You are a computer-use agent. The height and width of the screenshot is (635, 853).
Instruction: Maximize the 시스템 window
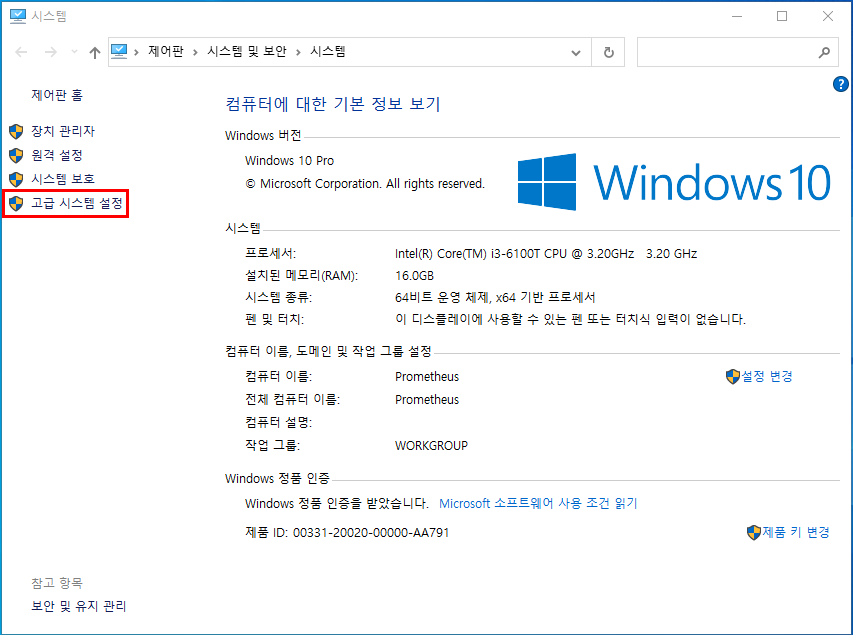[x=782, y=16]
